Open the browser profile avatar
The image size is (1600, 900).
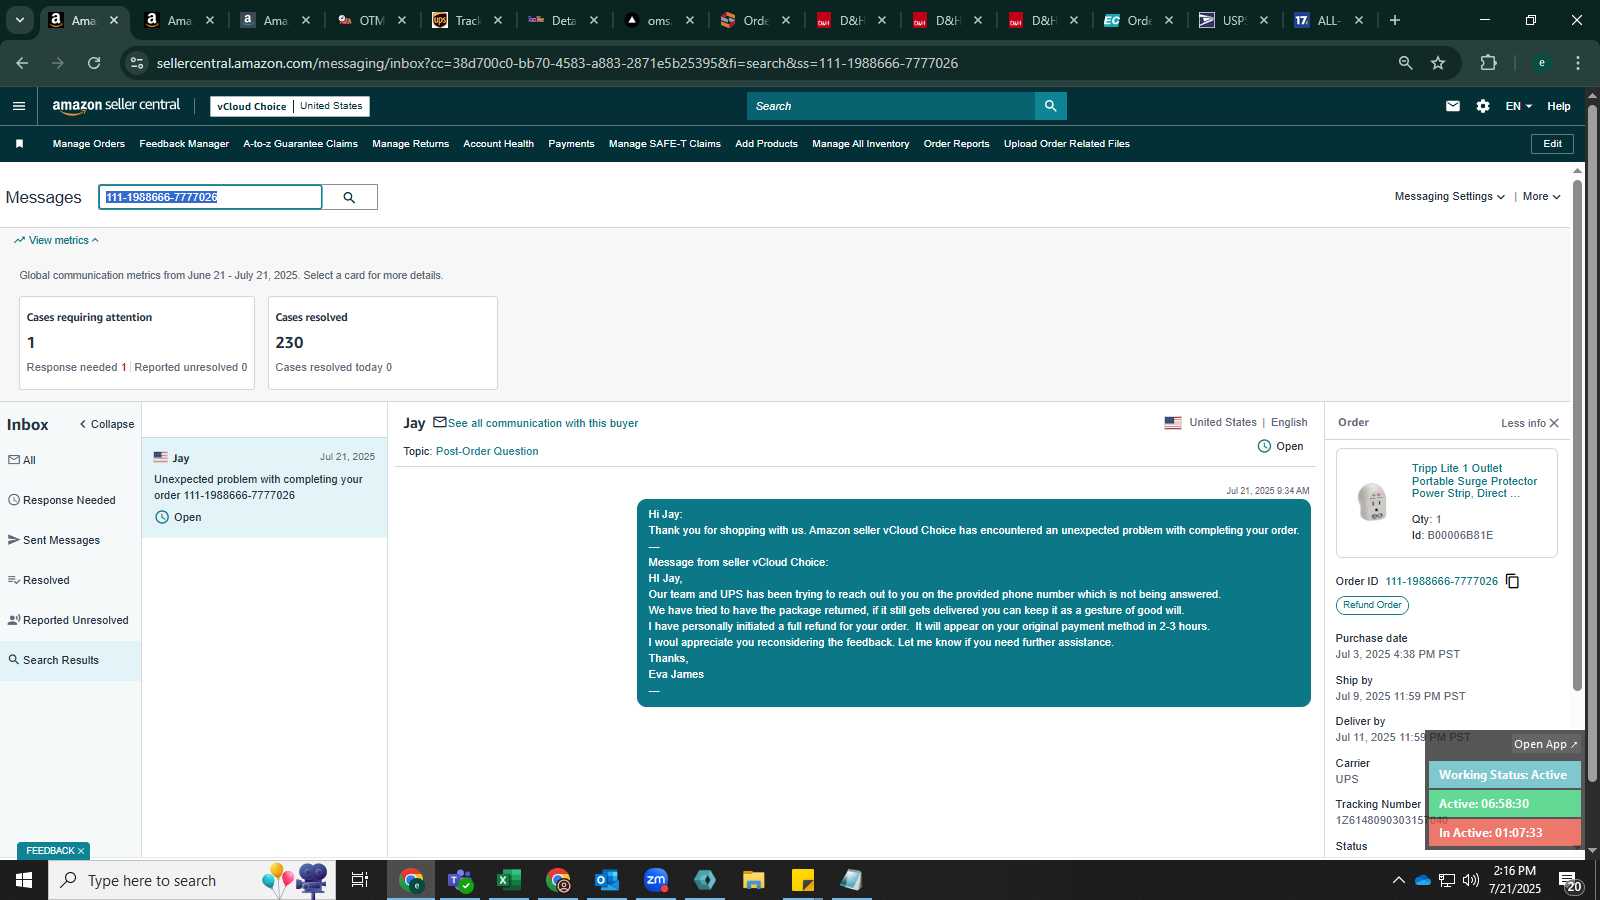click(x=1541, y=63)
